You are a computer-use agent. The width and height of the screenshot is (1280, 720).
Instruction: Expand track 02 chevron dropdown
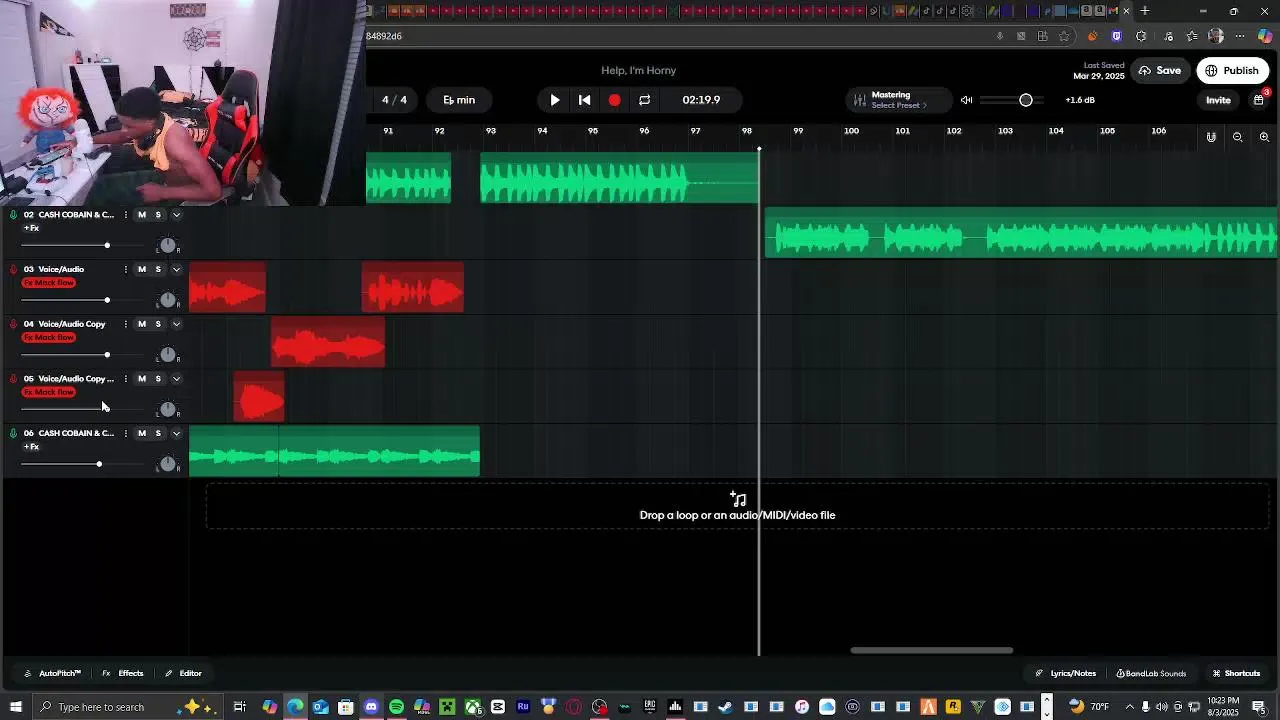coord(176,215)
